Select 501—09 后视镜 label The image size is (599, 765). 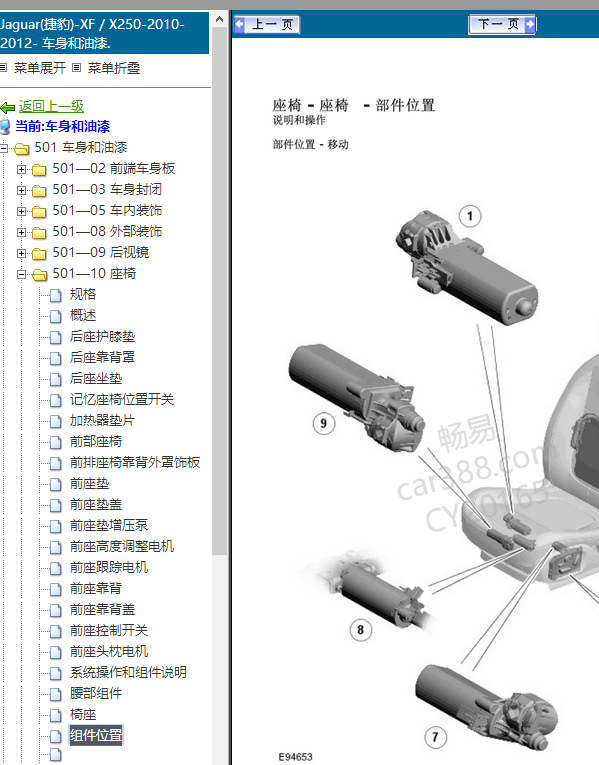point(100,252)
